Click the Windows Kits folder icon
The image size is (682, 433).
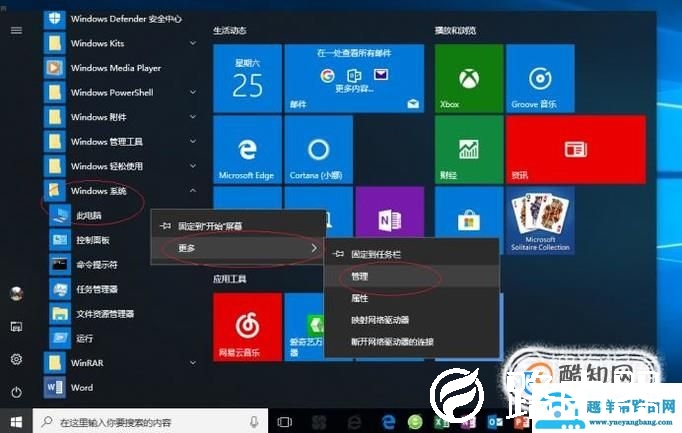54,43
